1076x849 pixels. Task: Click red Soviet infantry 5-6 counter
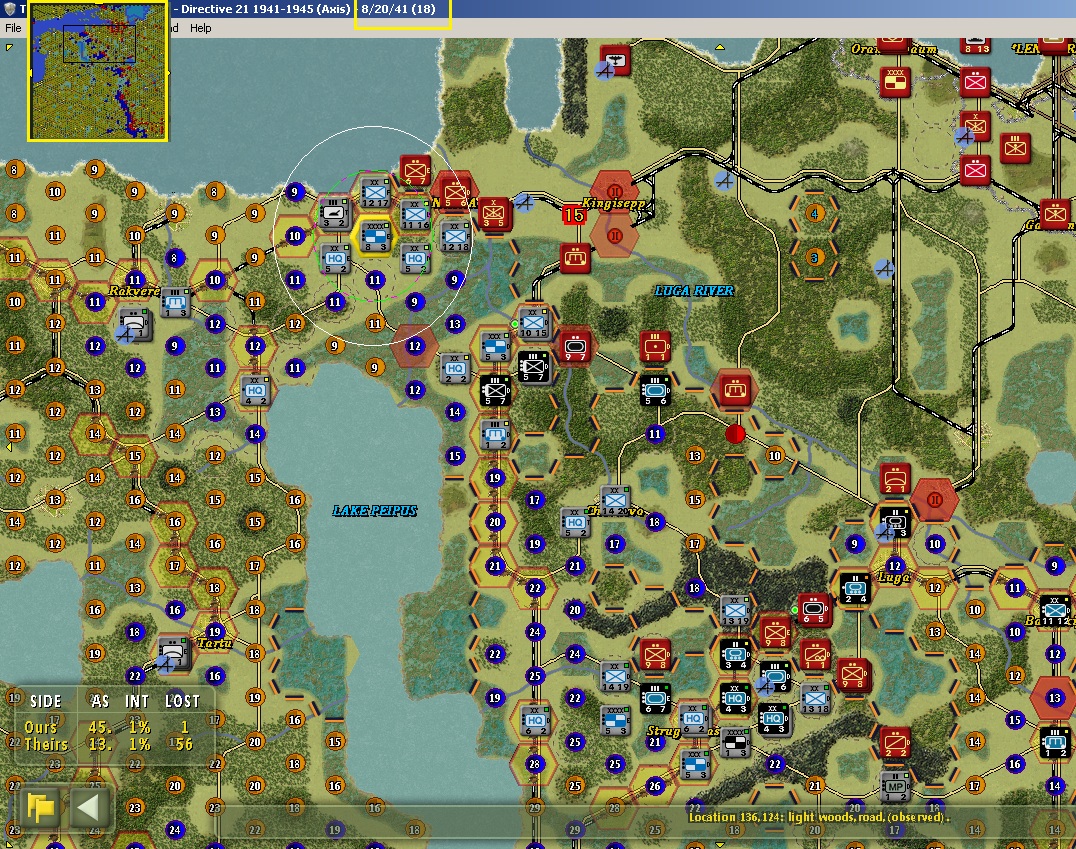pyautogui.click(x=454, y=193)
